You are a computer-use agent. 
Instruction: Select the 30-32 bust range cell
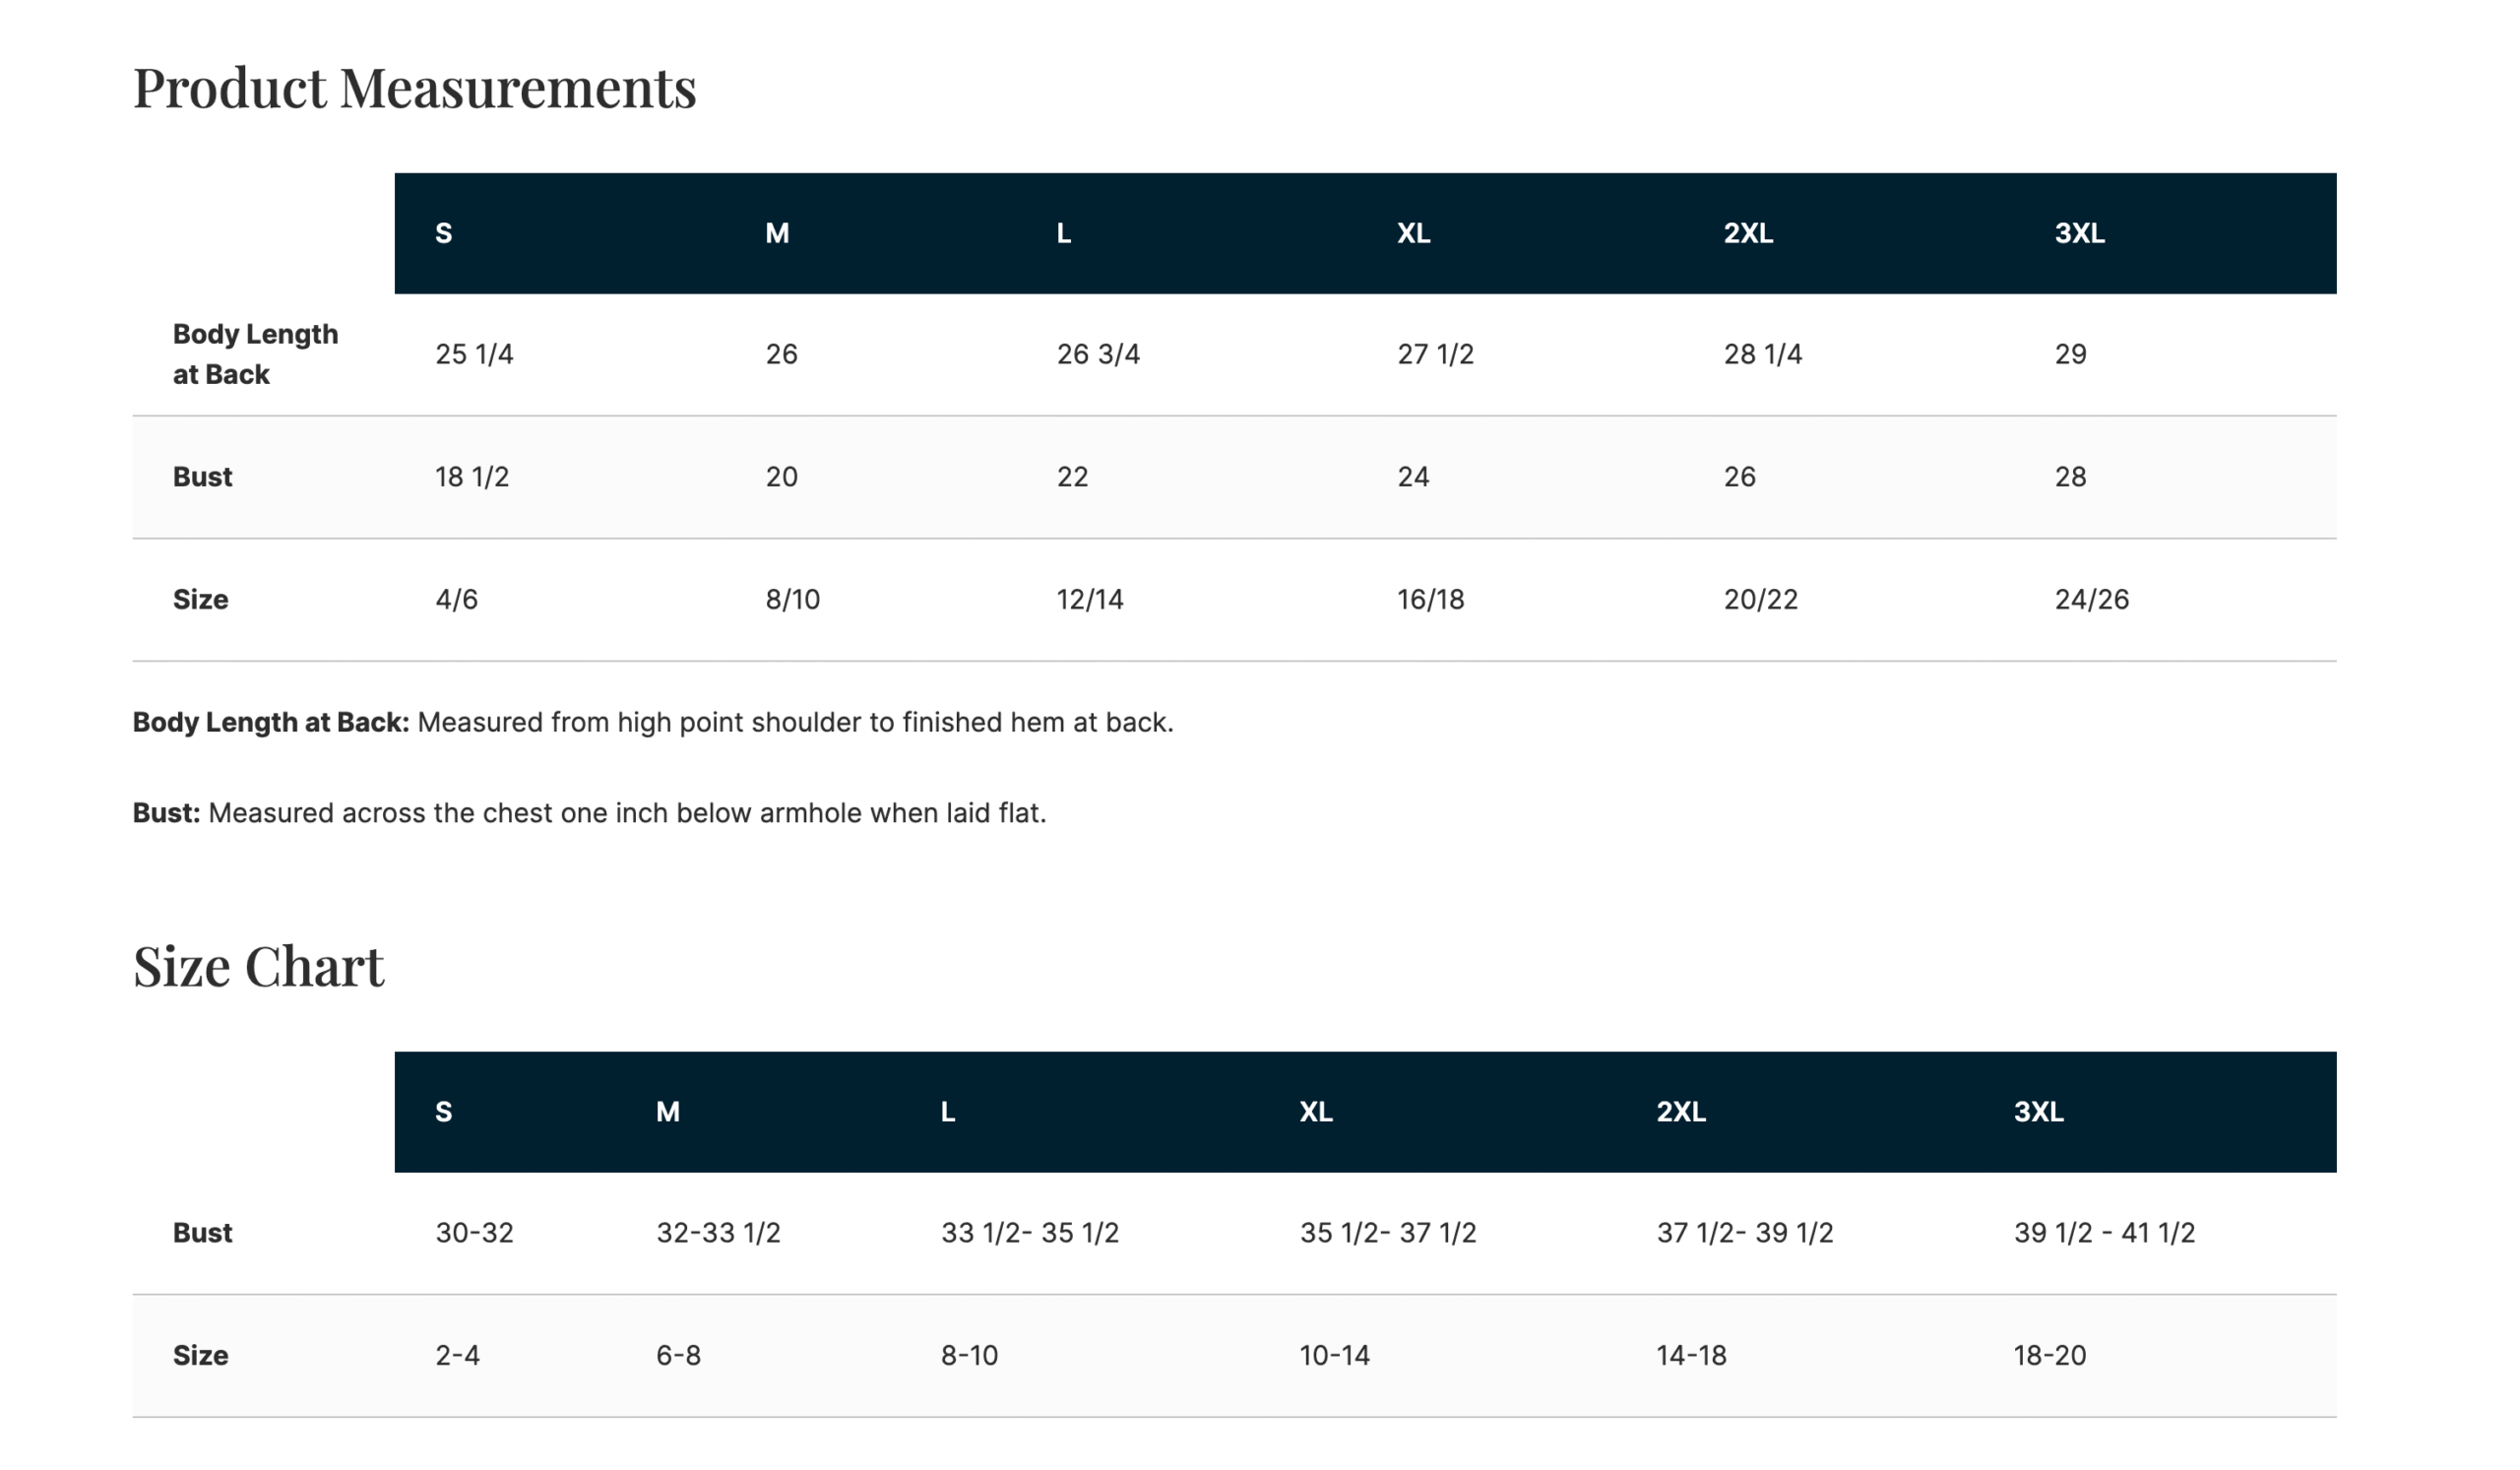click(x=474, y=1232)
